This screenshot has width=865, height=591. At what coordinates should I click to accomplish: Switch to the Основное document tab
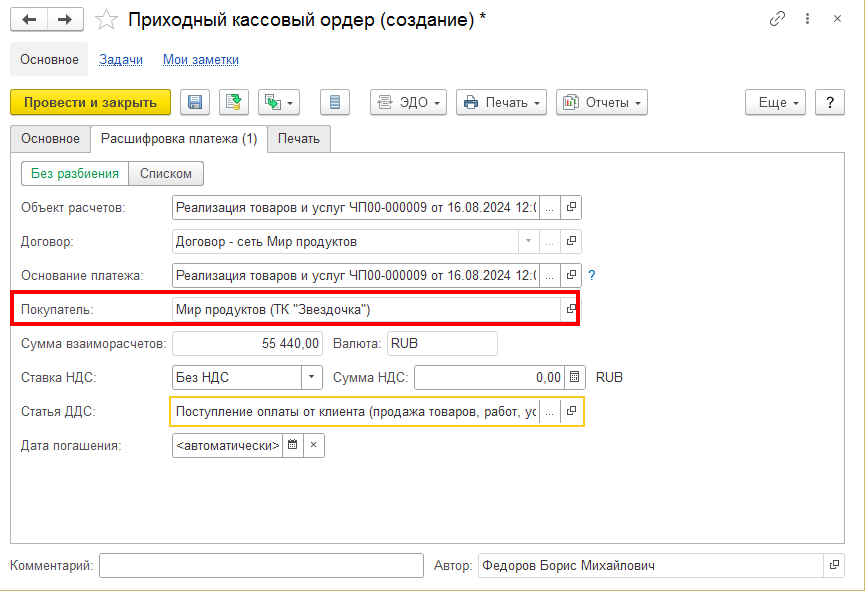click(x=50, y=139)
